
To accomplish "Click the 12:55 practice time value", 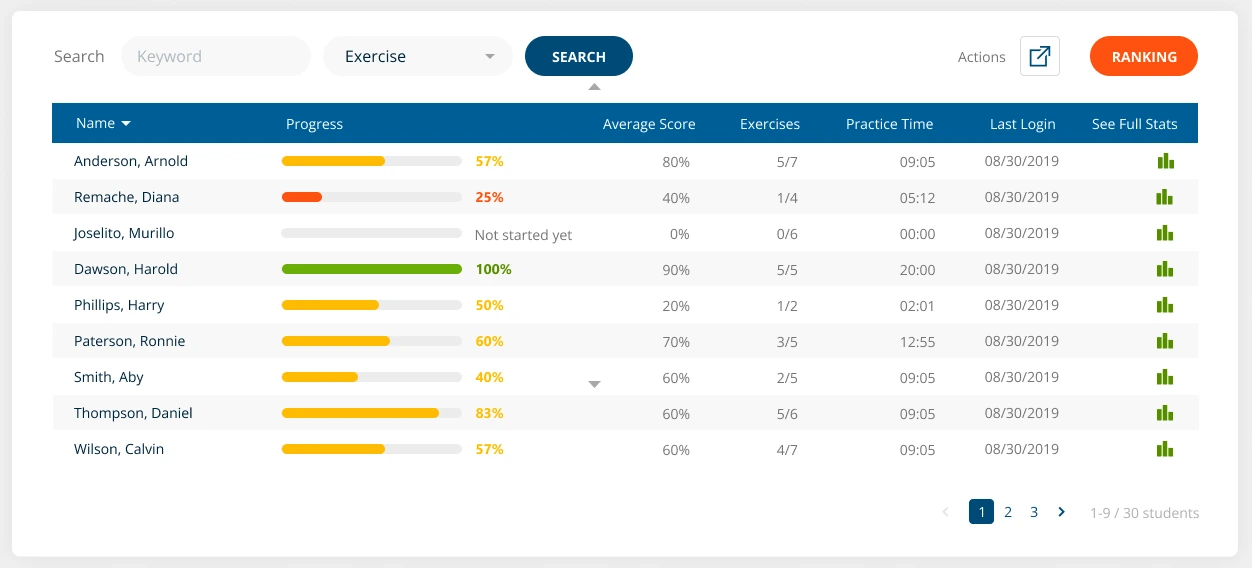I will point(917,342).
